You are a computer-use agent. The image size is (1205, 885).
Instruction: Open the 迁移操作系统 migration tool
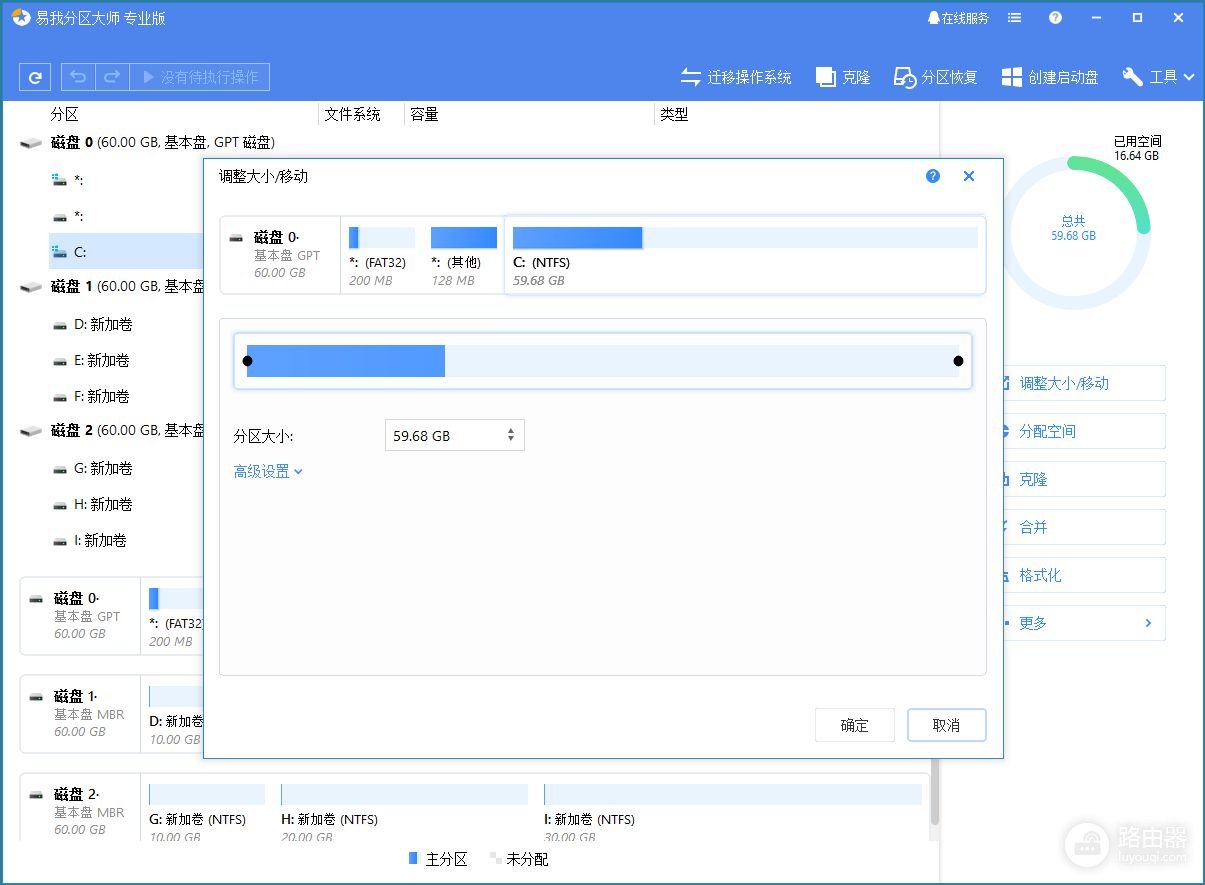[x=736, y=77]
